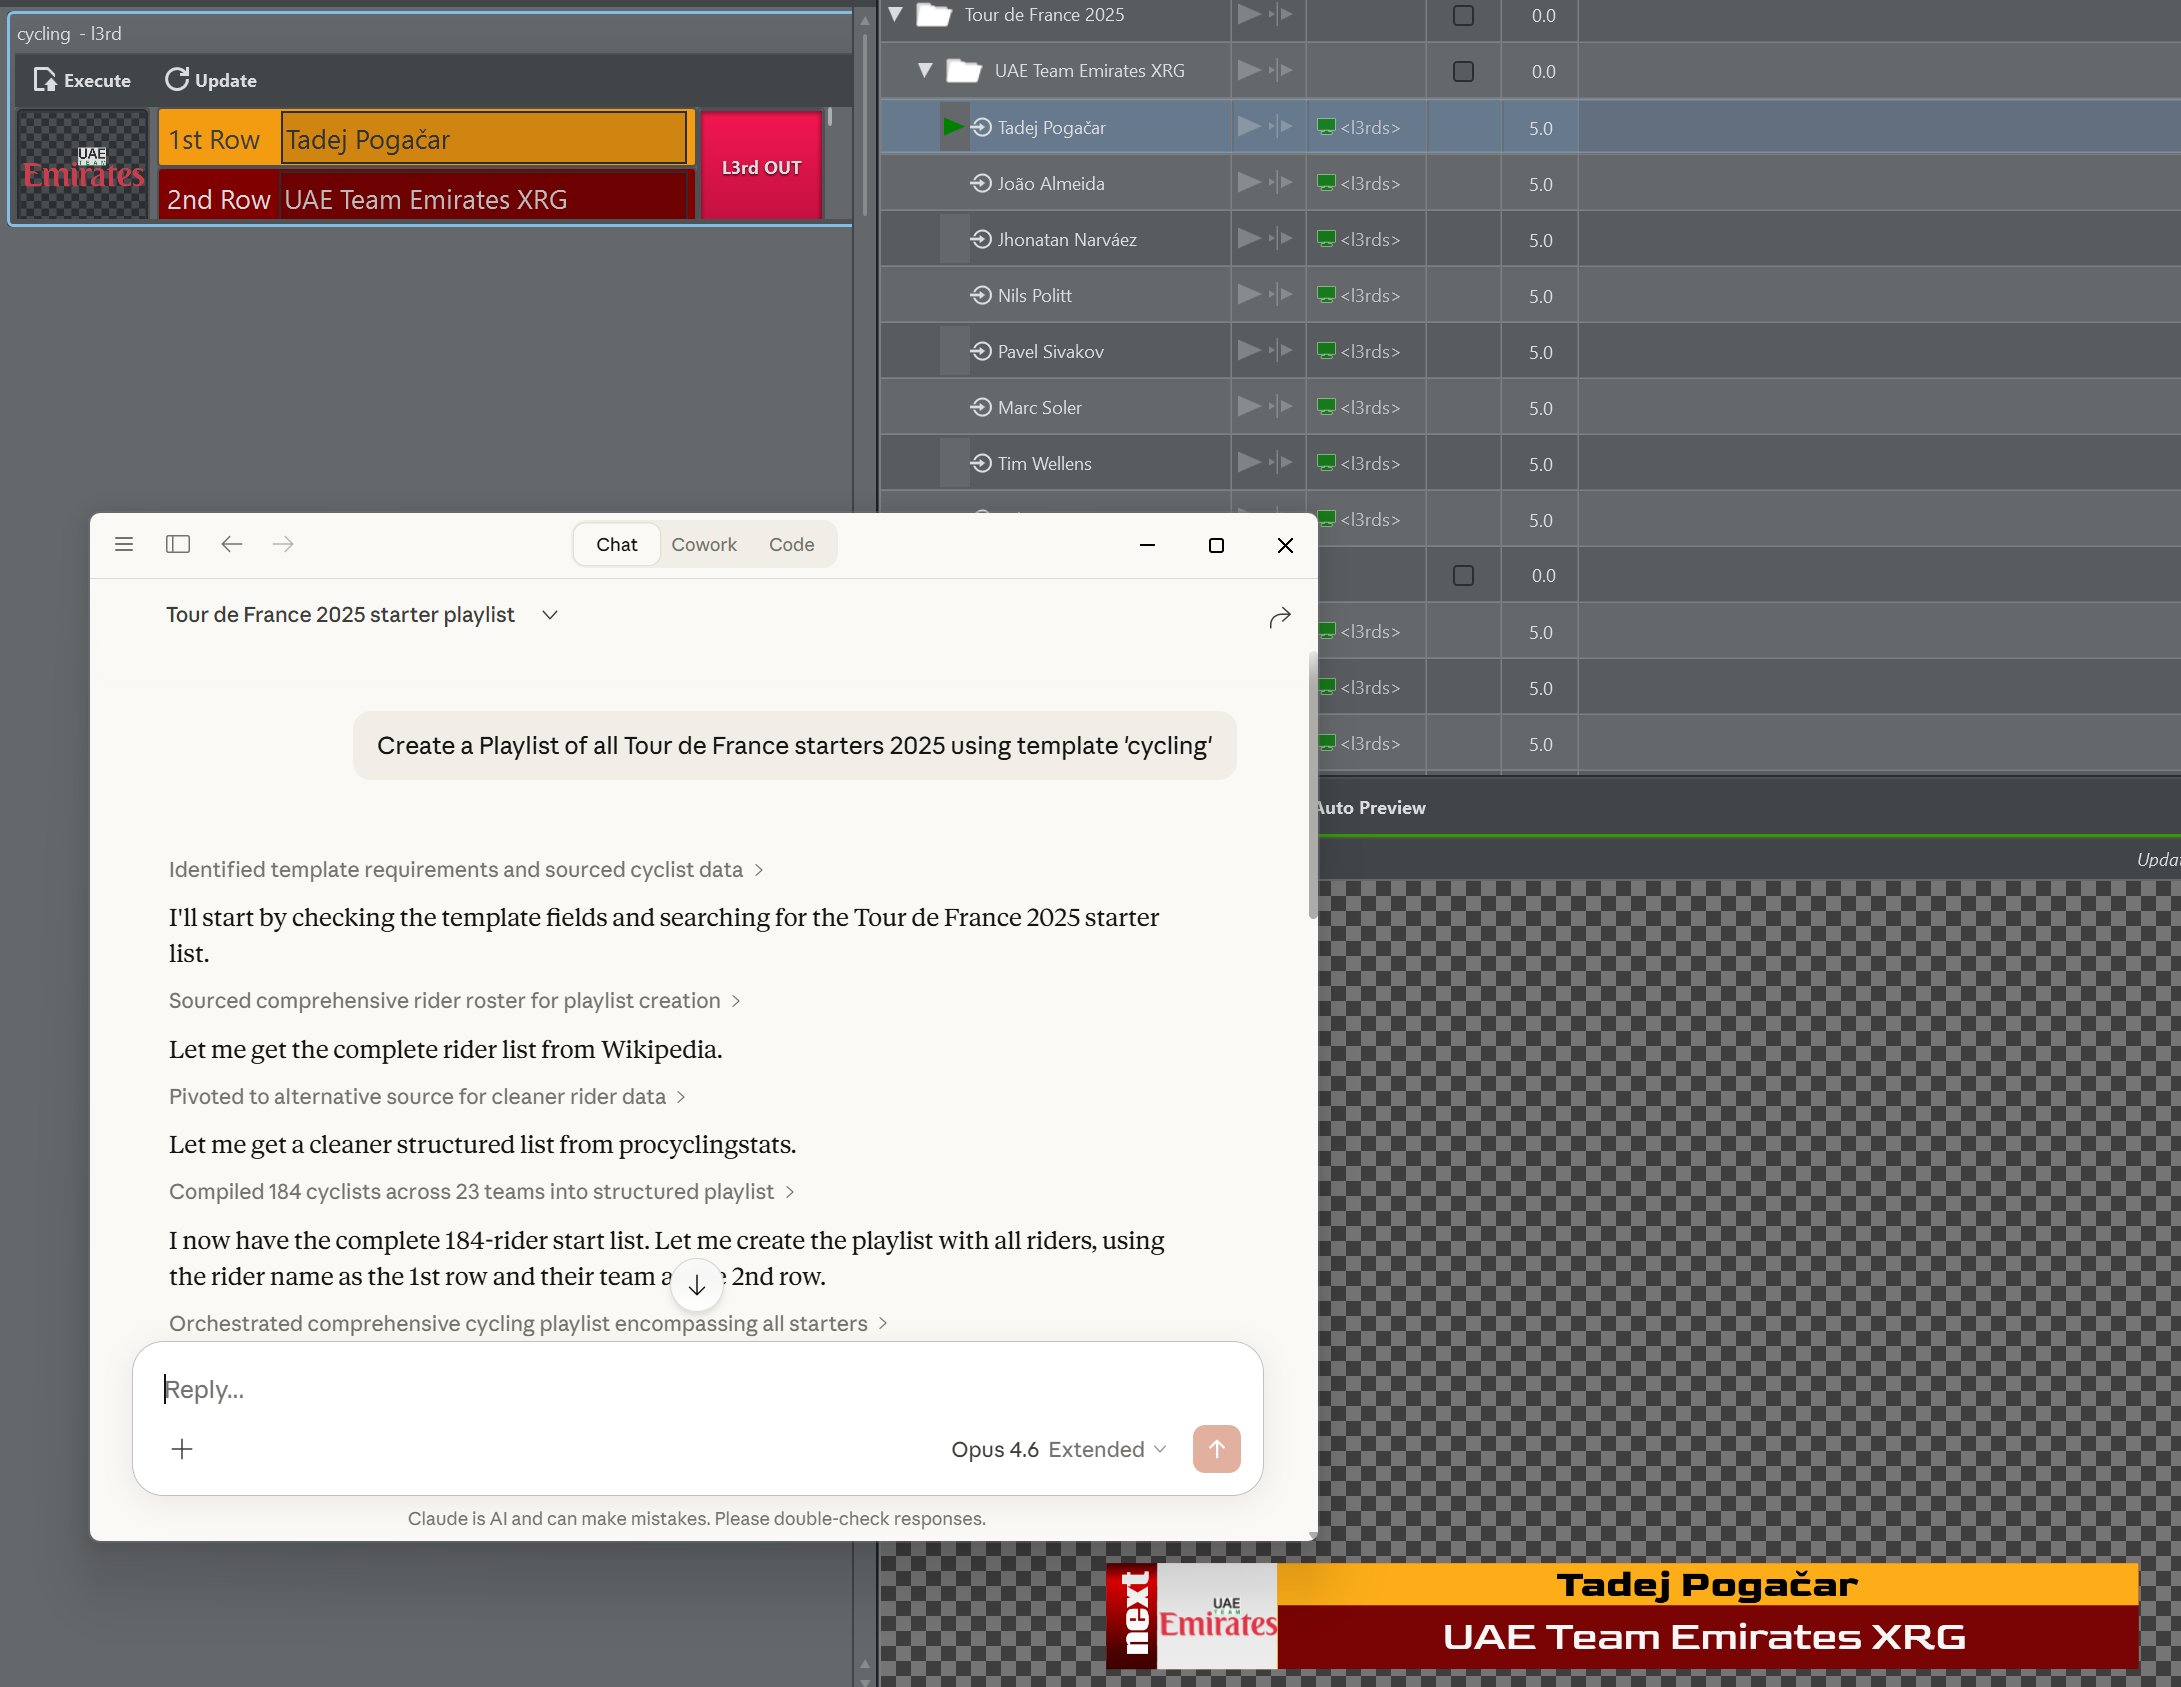Switch to the Chat tab
Viewport: 2181px width, 1687px height.
click(617, 544)
